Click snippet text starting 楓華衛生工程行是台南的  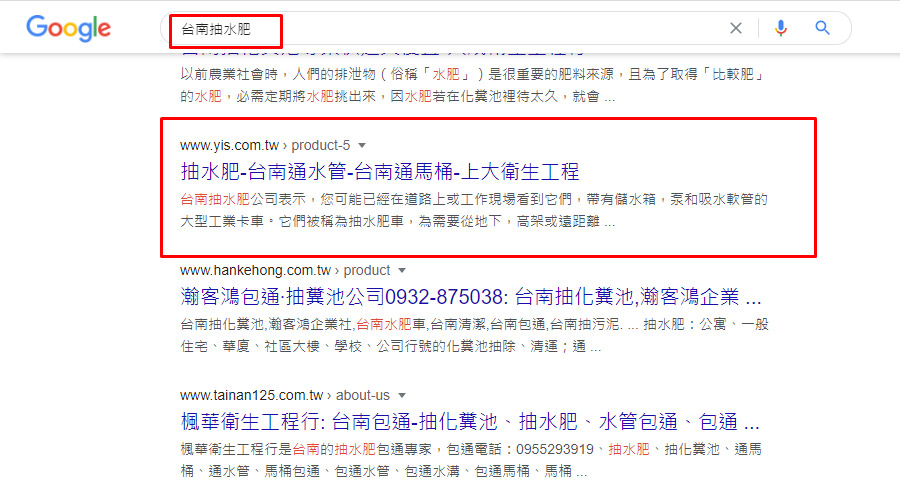[x=472, y=460]
